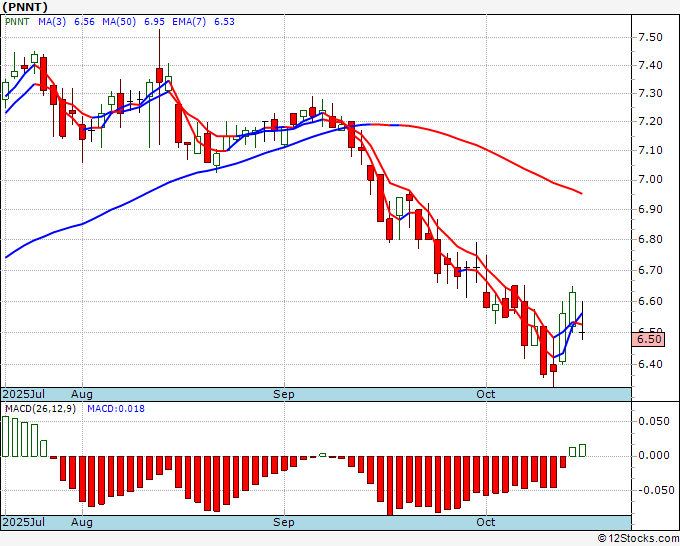Click the 6.50 current price tag

tap(648, 339)
